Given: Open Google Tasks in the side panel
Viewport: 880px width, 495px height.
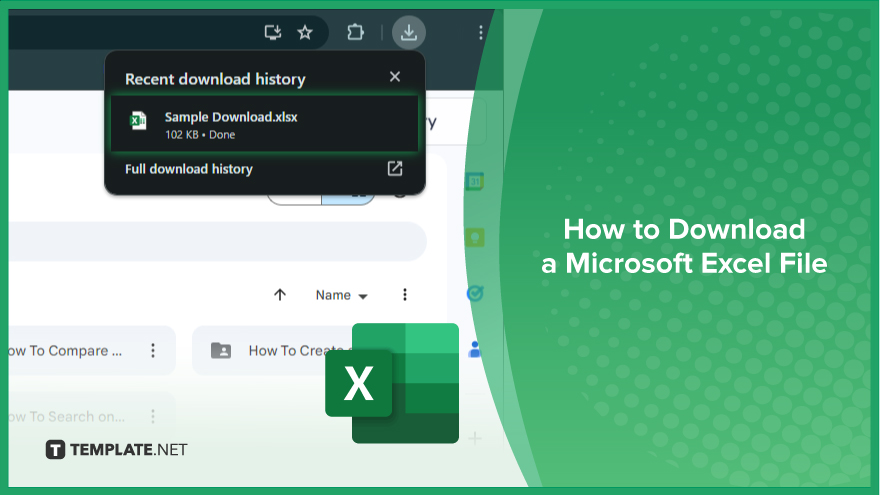Looking at the screenshot, I should tap(475, 294).
